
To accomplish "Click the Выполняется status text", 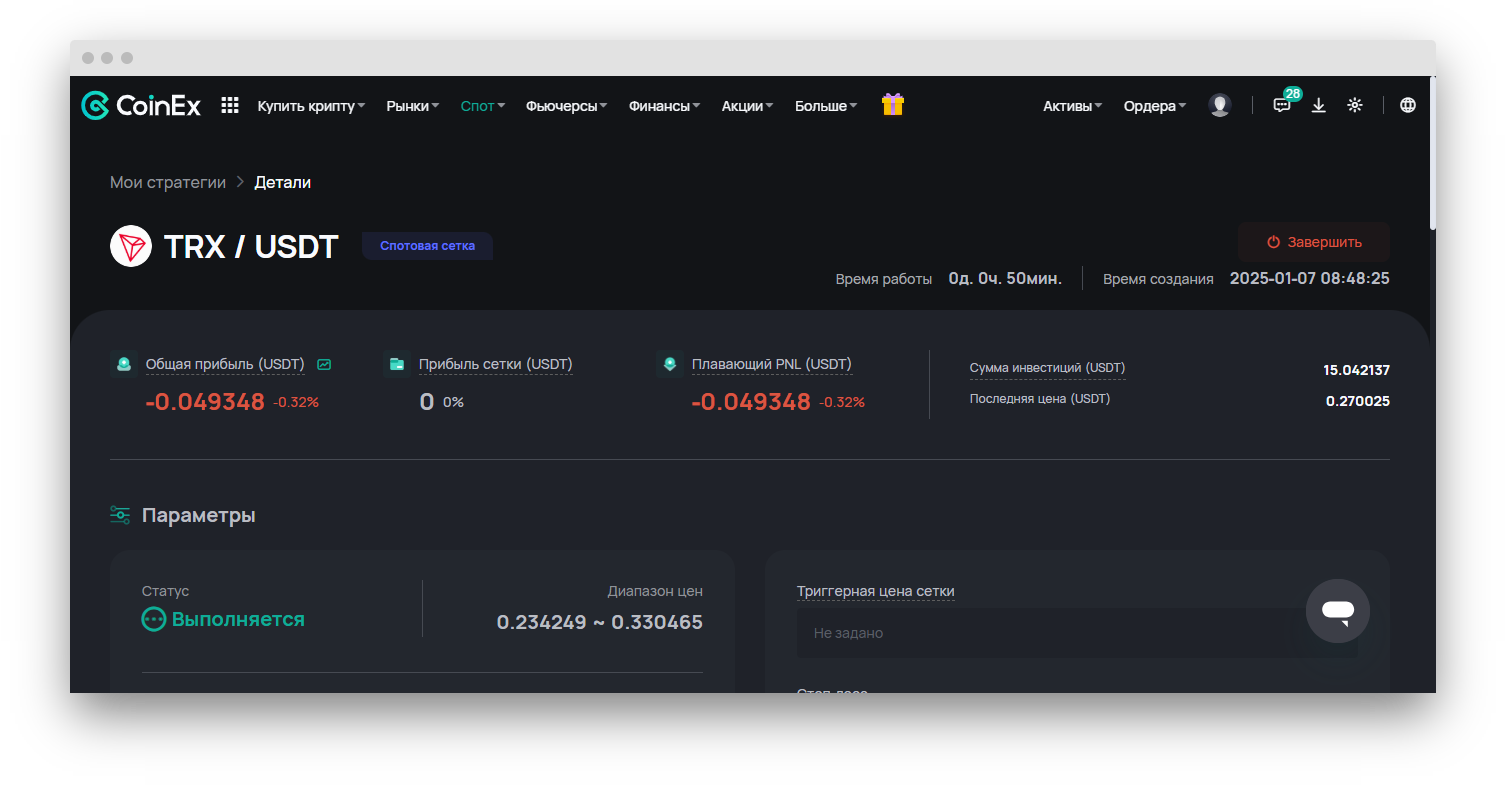I will coord(239,620).
